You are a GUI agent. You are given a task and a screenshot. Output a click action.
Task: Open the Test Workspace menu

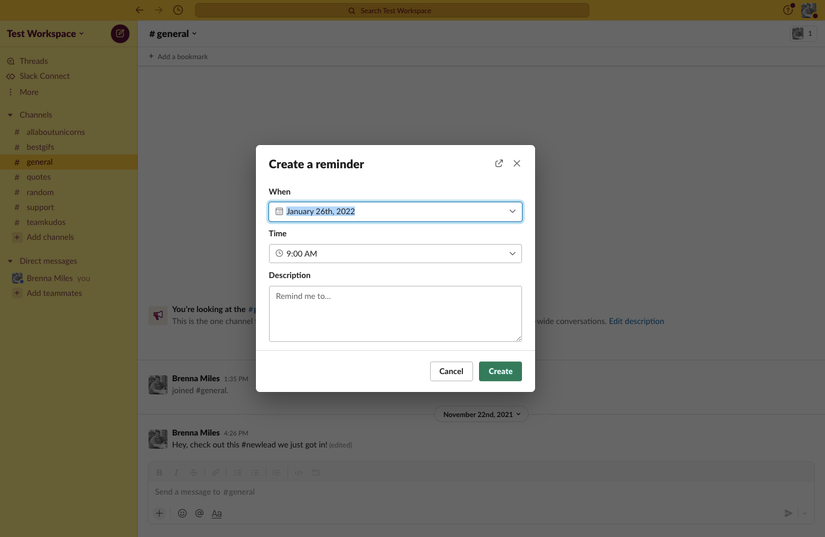45,34
